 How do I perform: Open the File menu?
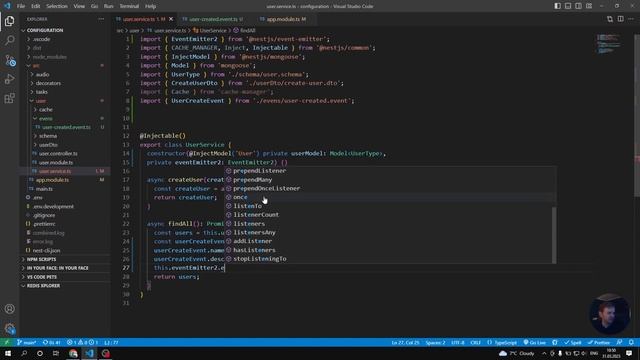coord(21,6)
